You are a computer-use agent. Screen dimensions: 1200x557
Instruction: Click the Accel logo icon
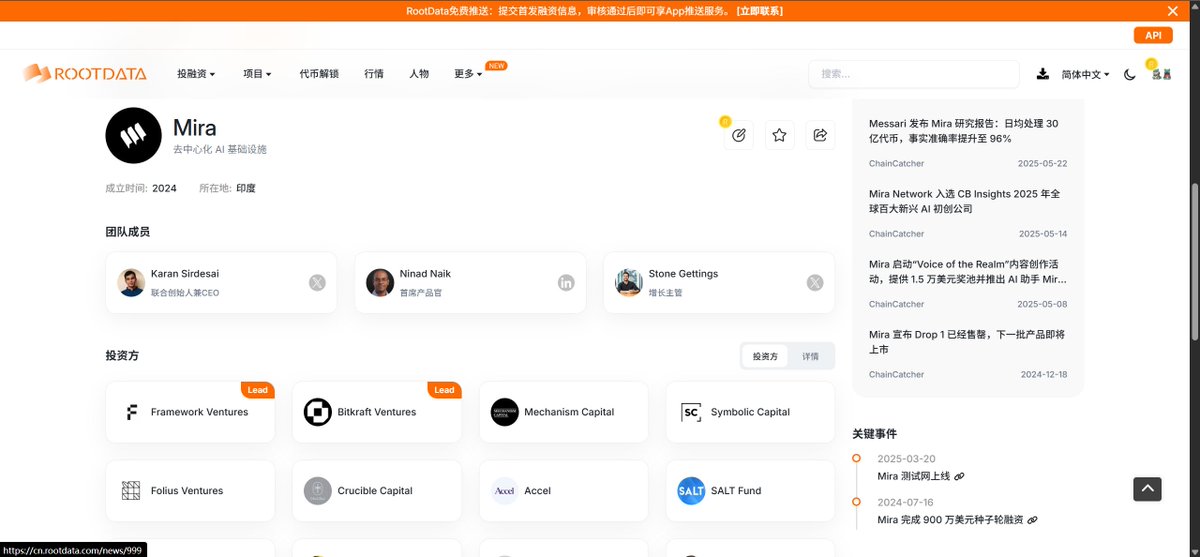click(505, 491)
